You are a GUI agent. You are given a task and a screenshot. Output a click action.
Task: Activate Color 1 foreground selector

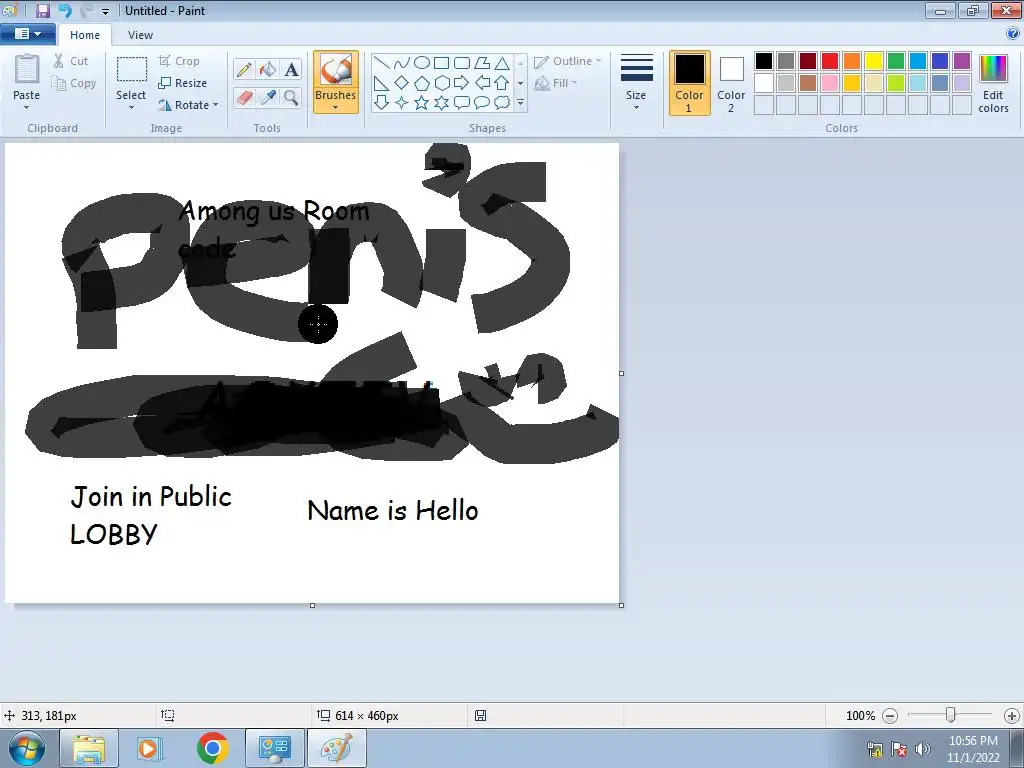(690, 84)
